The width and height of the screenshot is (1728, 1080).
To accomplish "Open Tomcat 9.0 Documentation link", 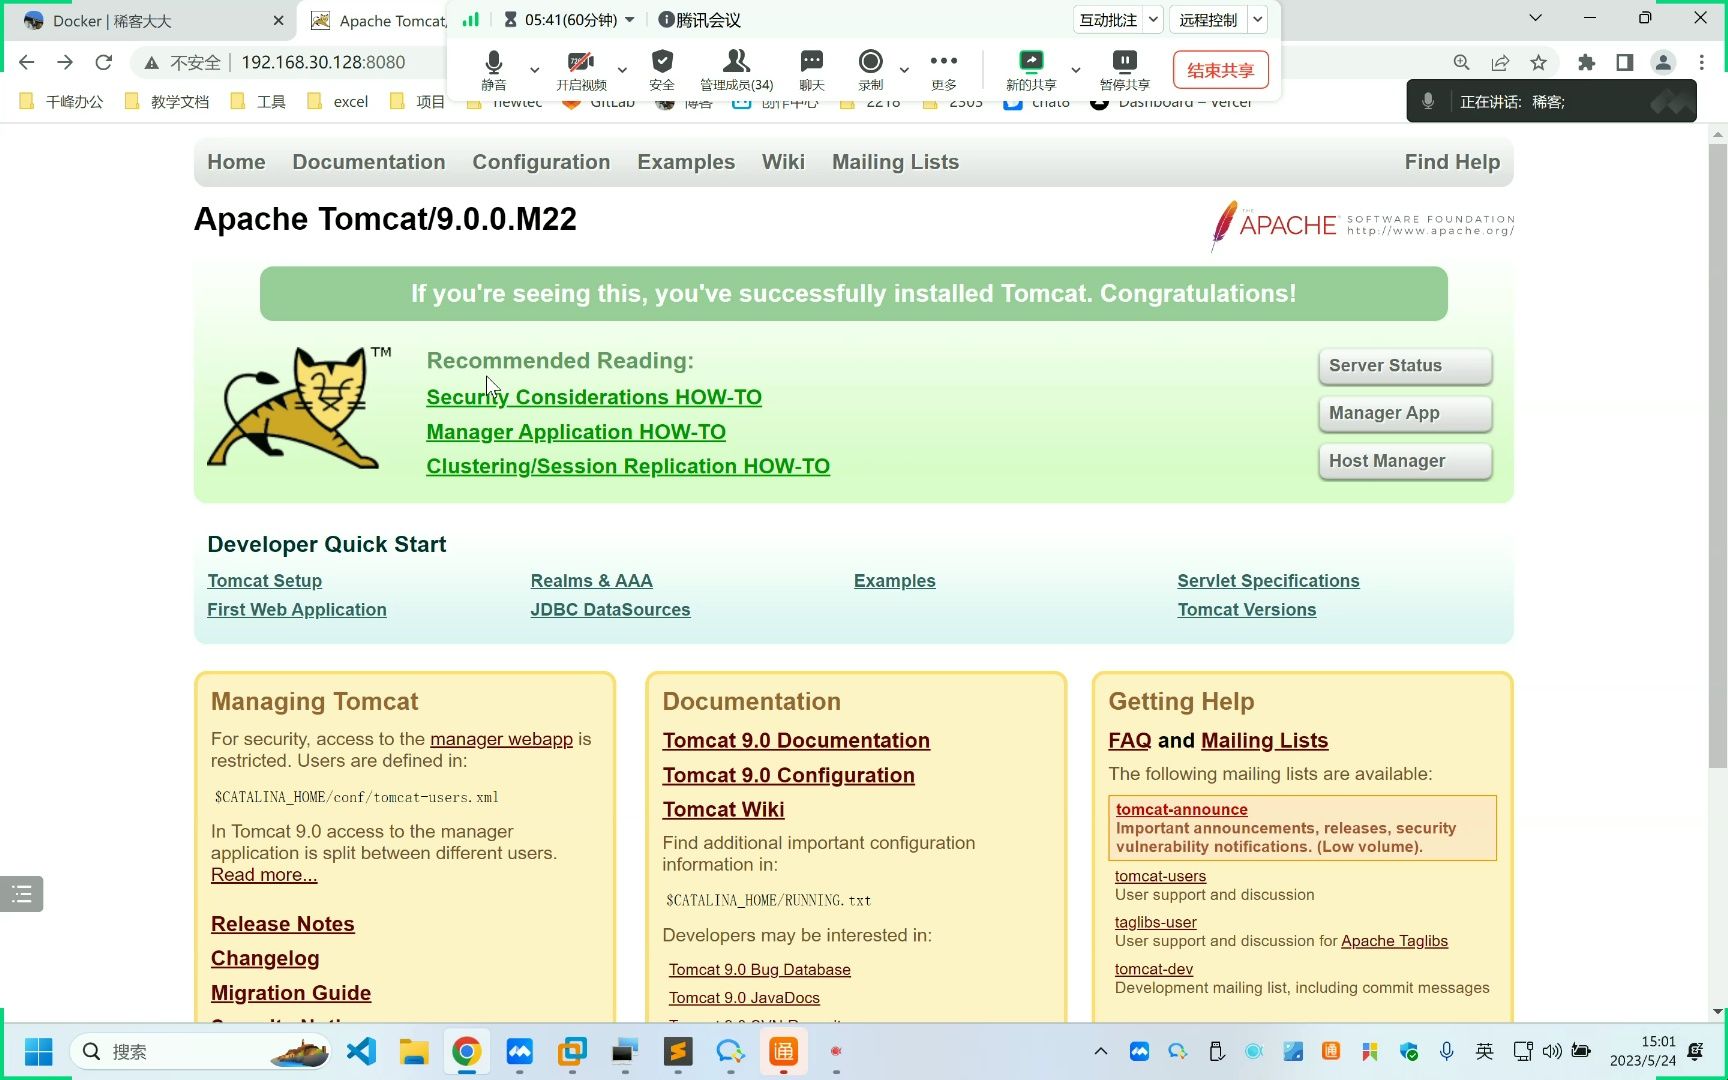I will [x=796, y=740].
